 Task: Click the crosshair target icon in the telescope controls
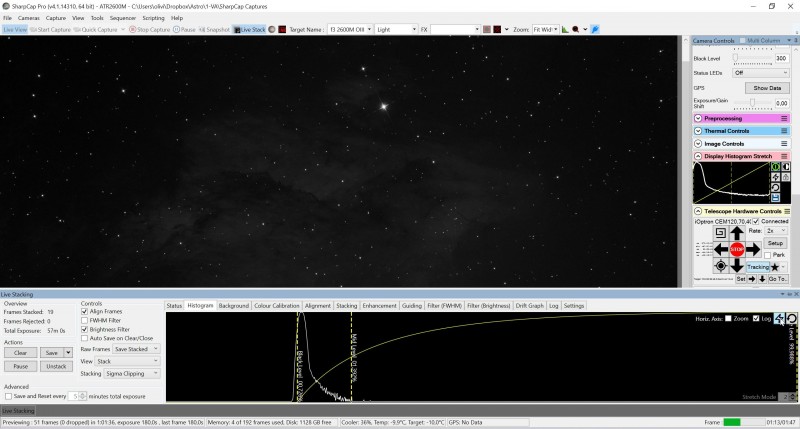(x=720, y=266)
